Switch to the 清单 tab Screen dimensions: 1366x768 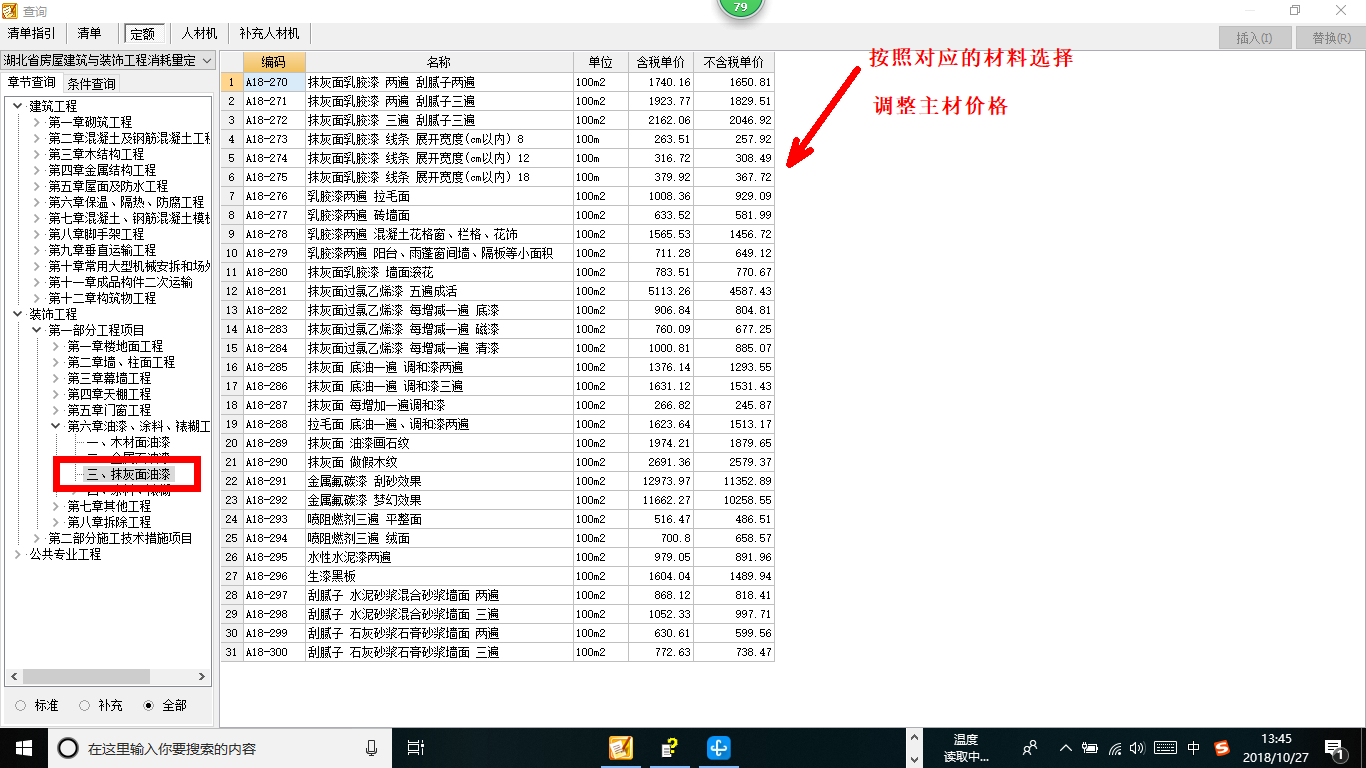point(90,34)
